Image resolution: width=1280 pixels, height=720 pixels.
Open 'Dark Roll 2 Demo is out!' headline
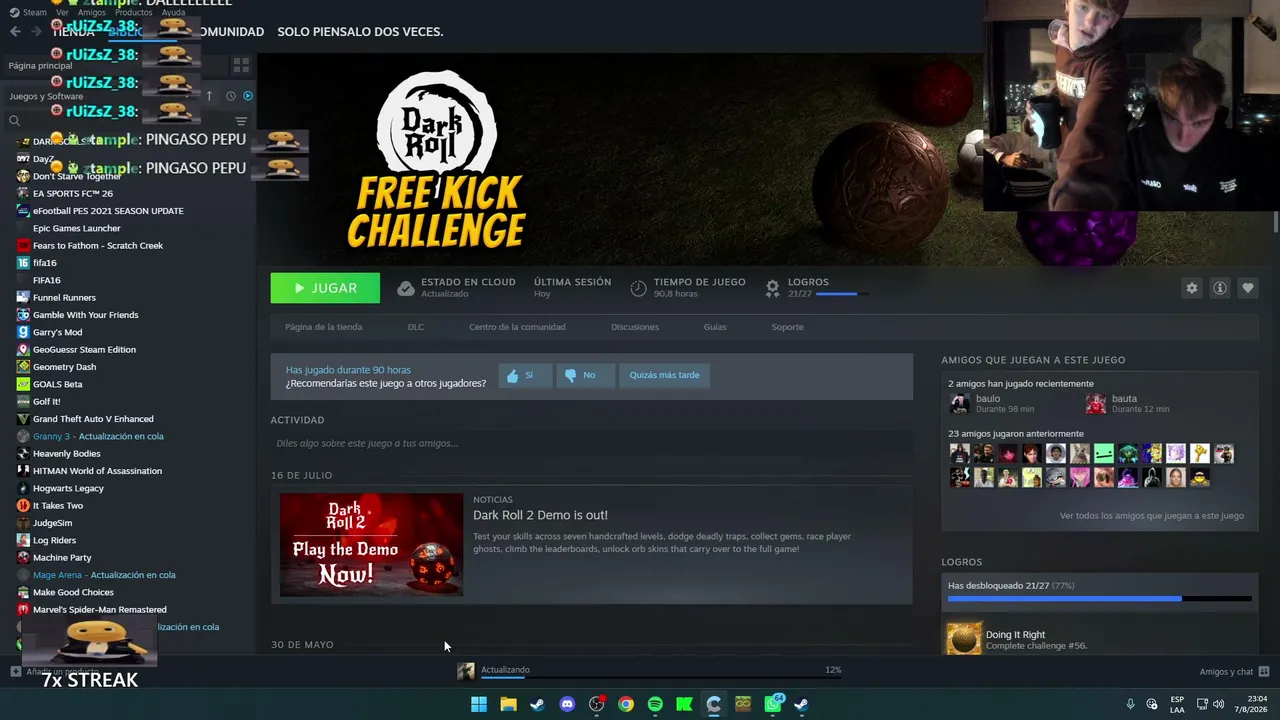[x=540, y=515]
